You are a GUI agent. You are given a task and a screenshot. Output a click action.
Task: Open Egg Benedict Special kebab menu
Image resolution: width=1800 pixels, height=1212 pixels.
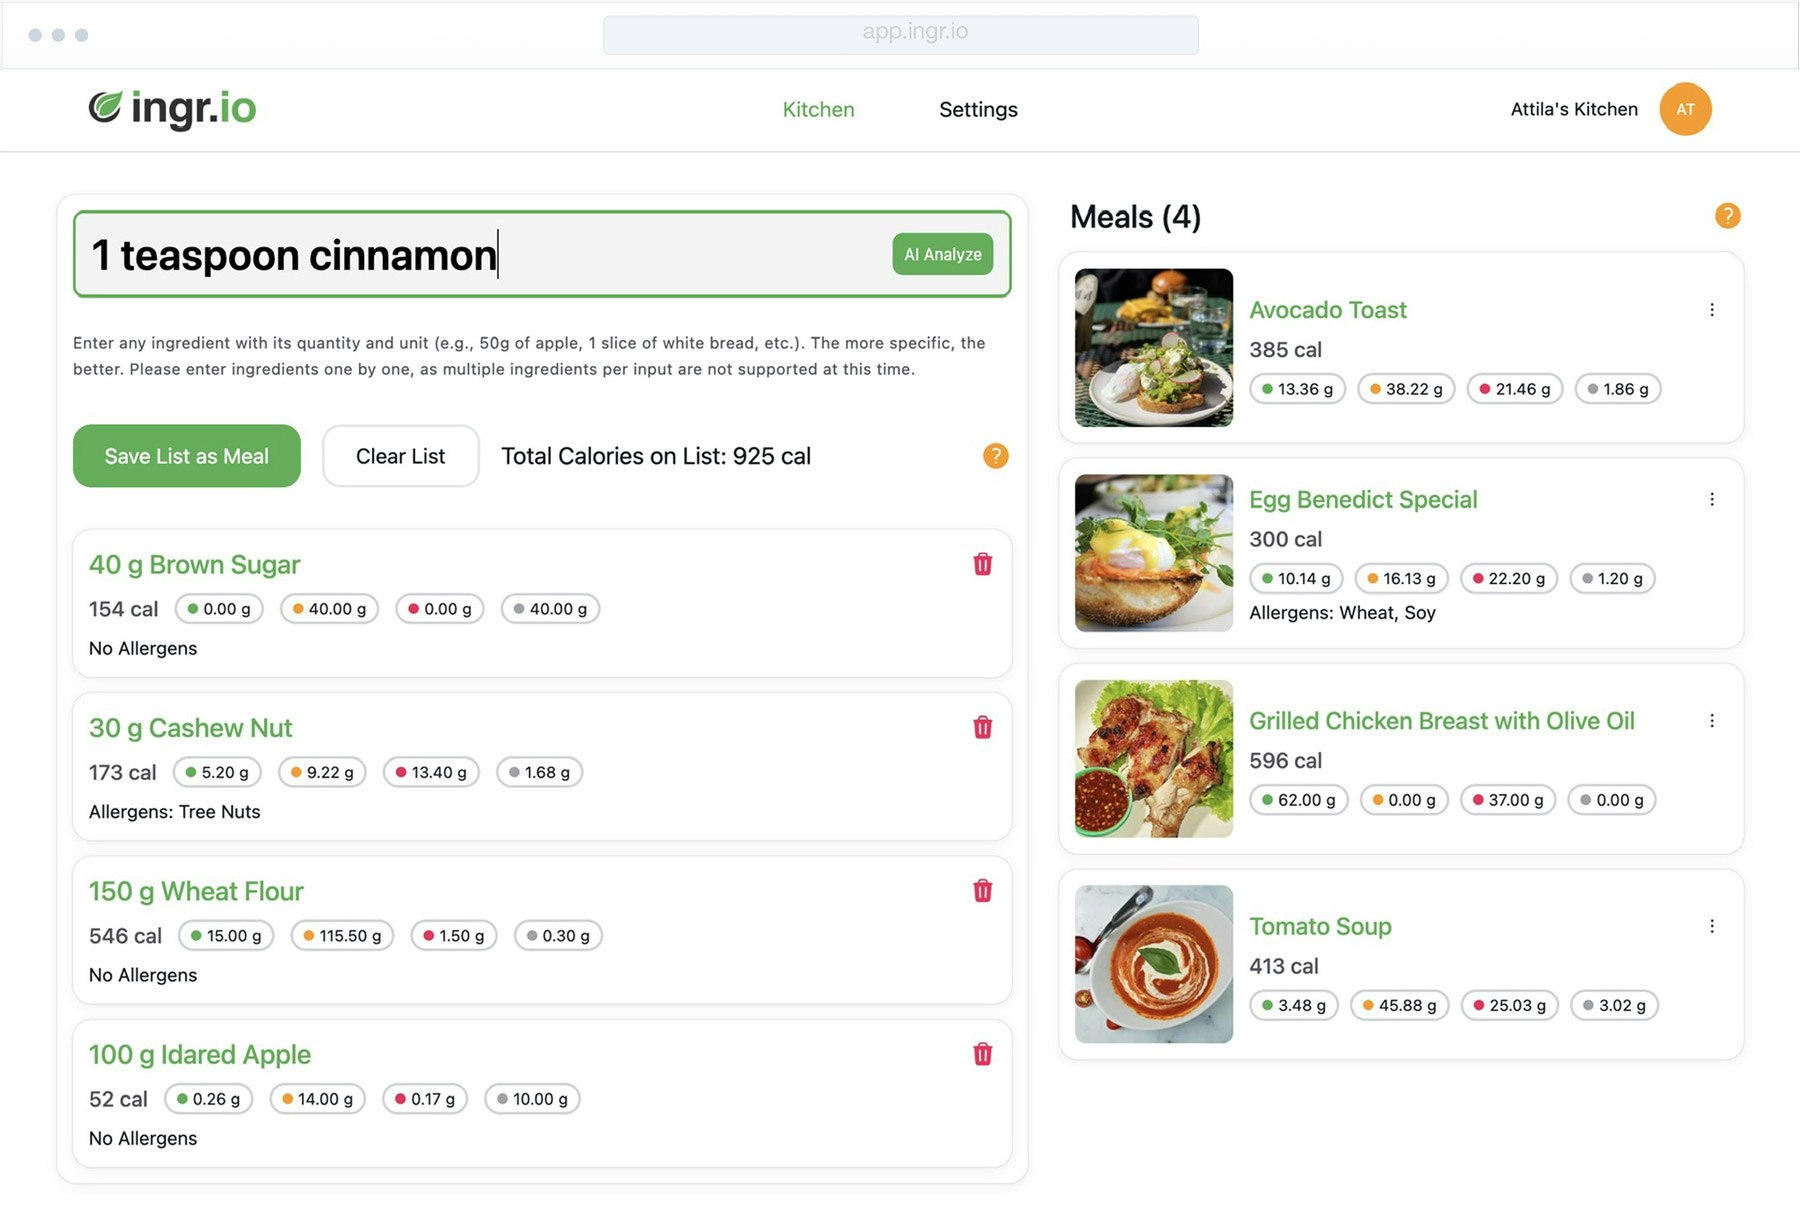pyautogui.click(x=1712, y=498)
